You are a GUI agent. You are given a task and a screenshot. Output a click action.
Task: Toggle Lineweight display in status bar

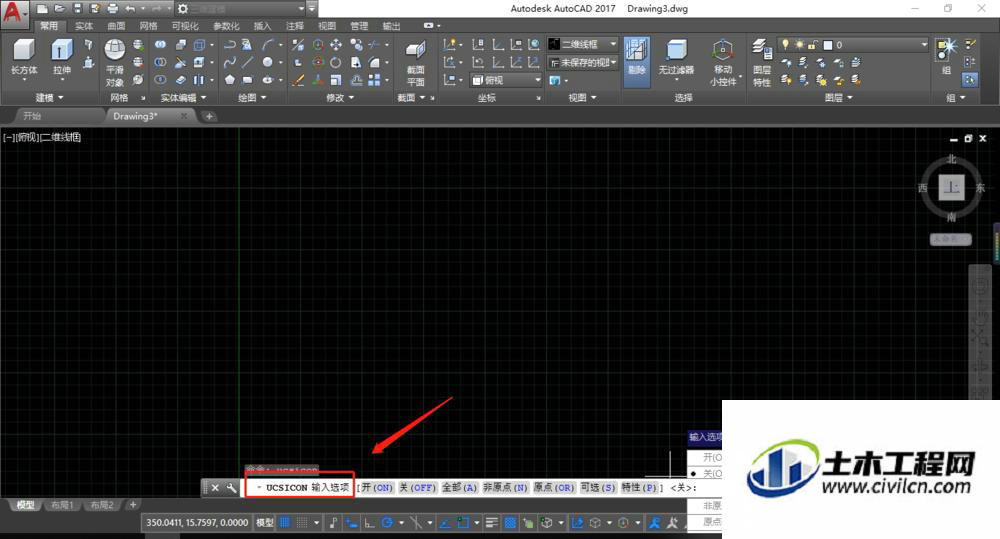(492, 523)
